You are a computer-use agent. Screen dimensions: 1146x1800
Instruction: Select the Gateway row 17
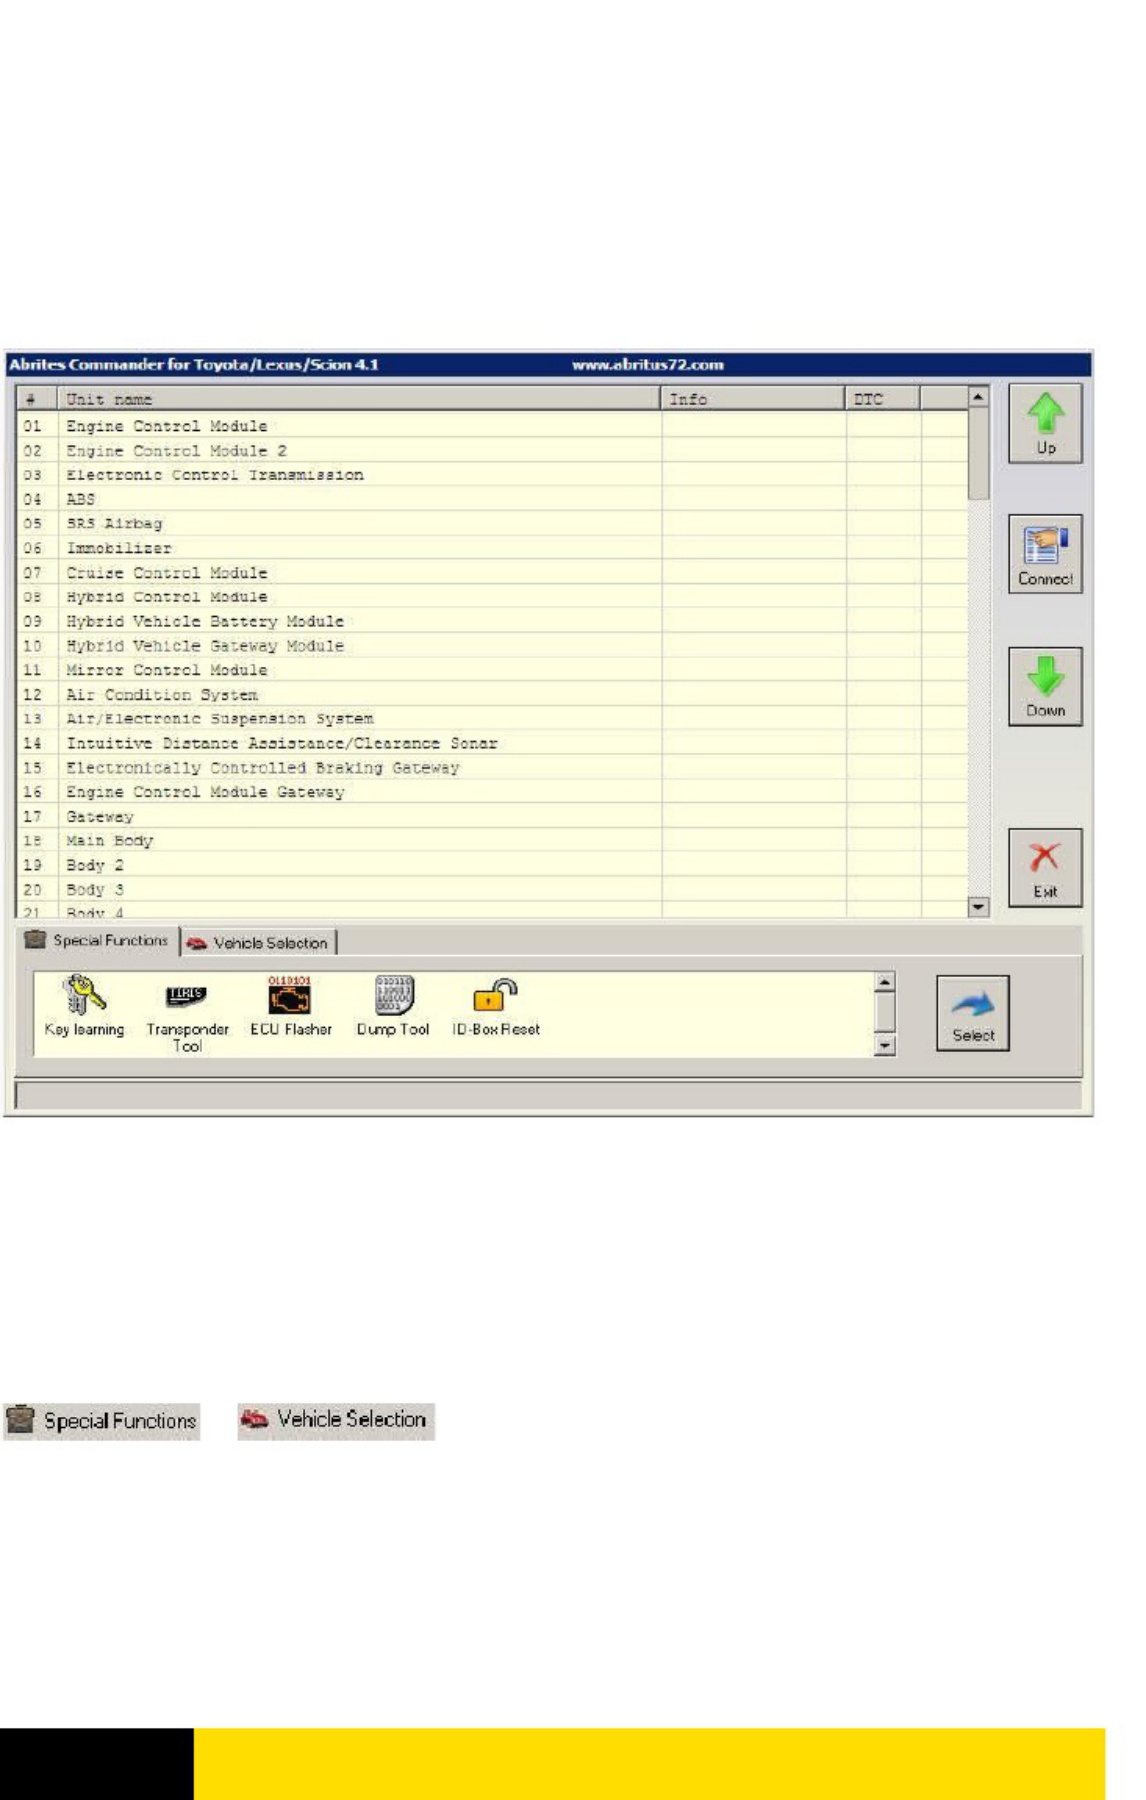(x=493, y=817)
